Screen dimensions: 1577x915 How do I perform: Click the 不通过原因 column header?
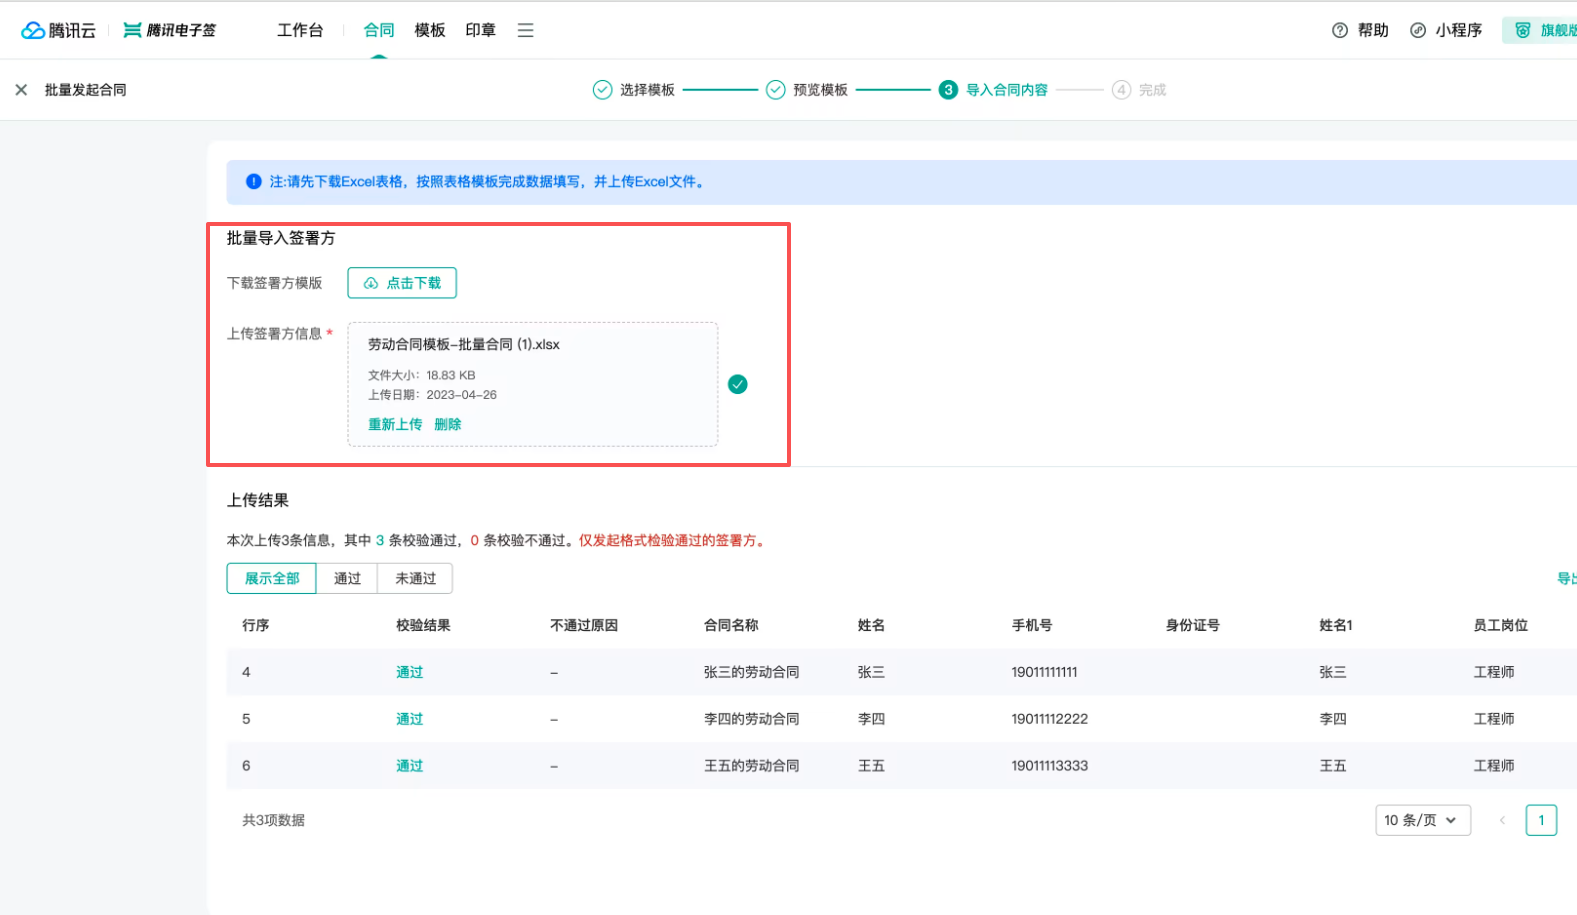tap(584, 625)
